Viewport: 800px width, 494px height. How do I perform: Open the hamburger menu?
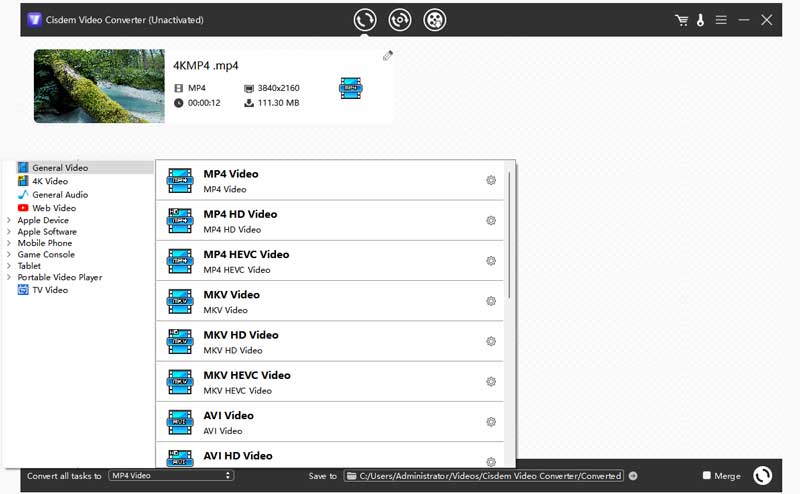[721, 20]
